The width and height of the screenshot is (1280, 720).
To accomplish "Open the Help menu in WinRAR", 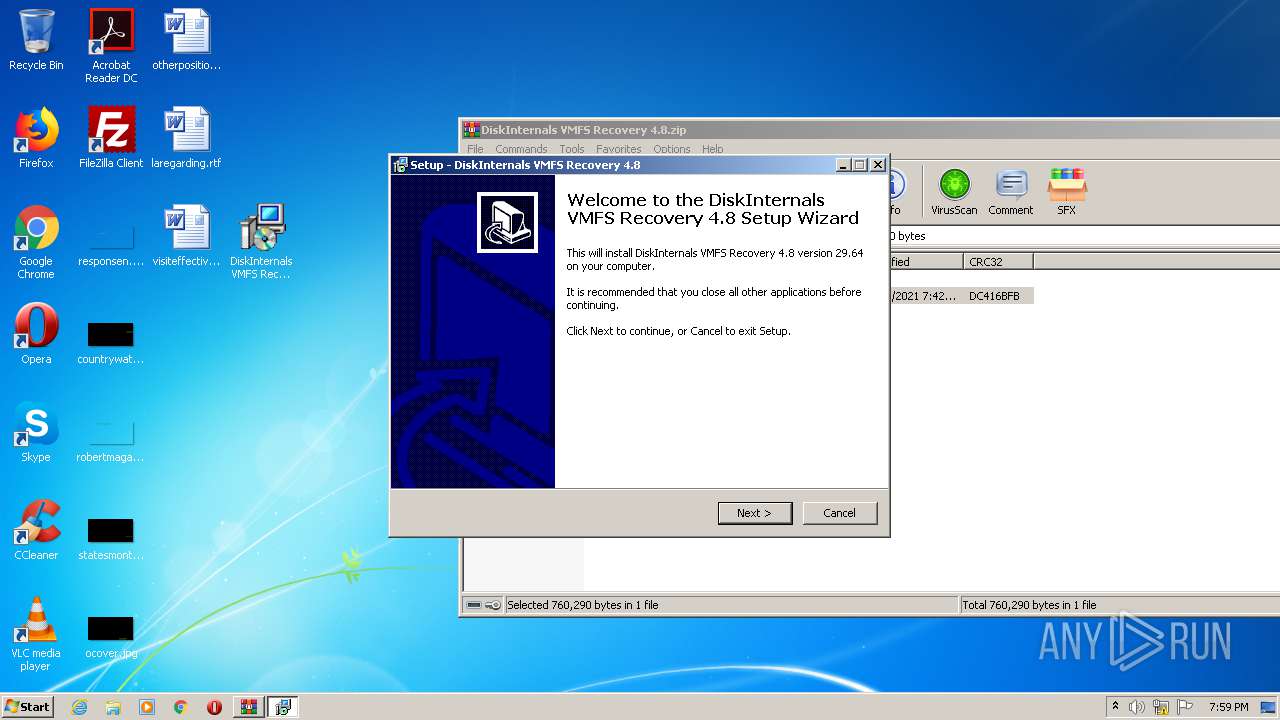I will [x=712, y=149].
